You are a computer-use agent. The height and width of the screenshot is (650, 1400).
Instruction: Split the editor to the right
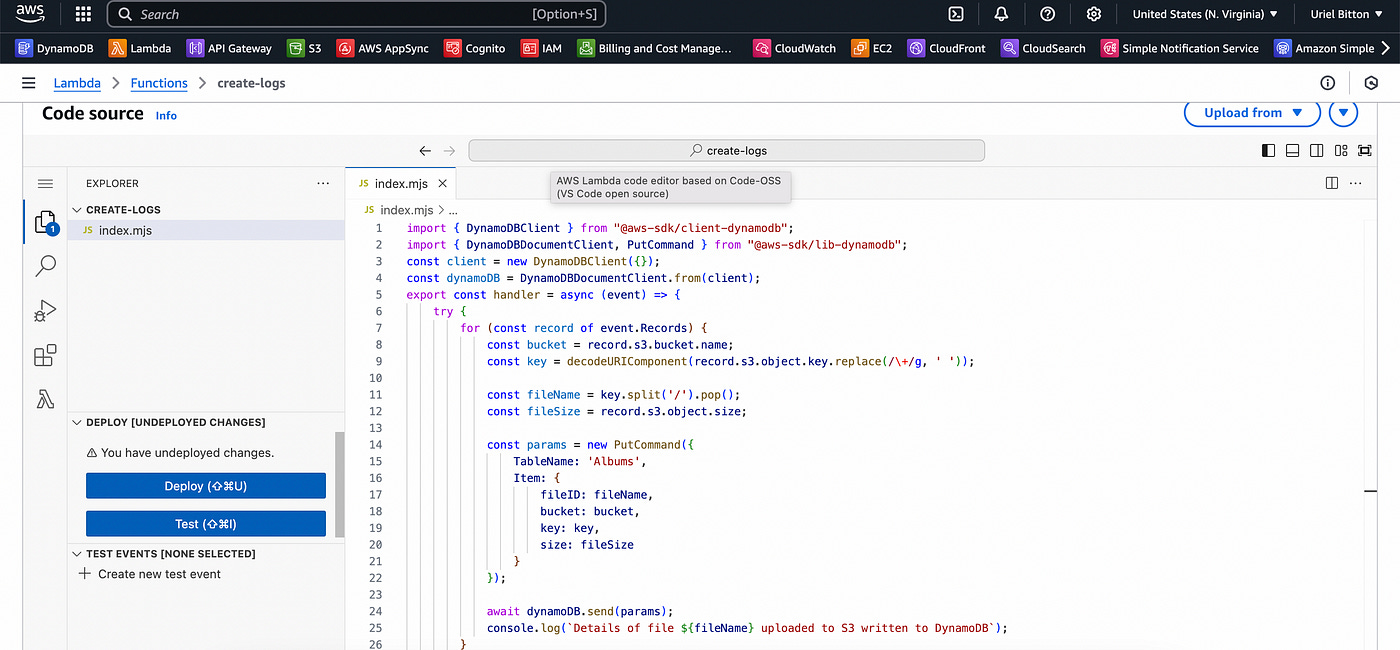[1332, 183]
